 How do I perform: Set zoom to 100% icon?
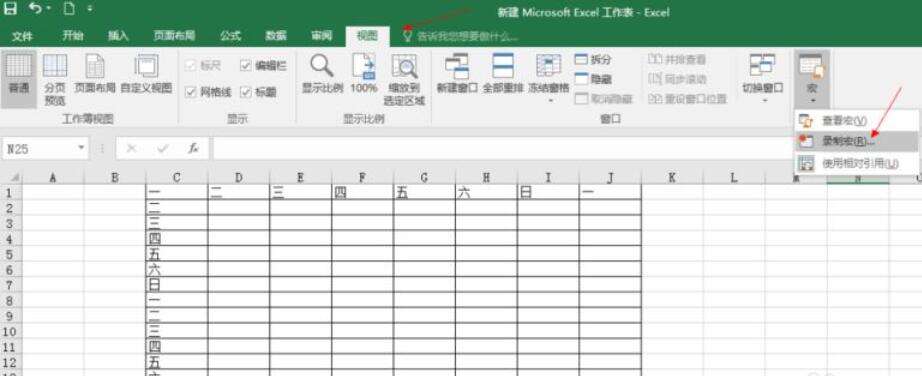(x=363, y=75)
